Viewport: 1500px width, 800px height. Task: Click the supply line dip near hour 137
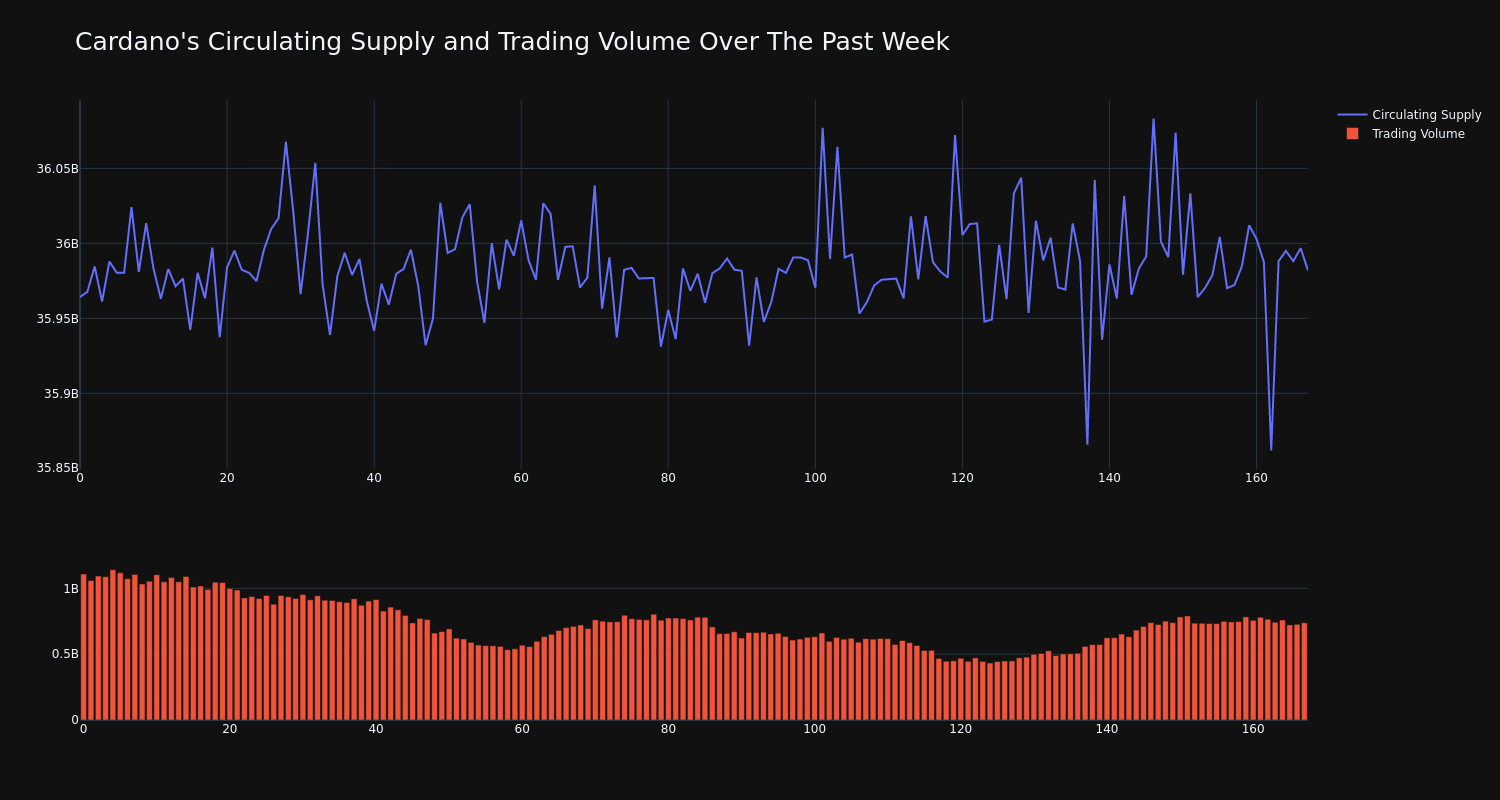coord(1087,444)
